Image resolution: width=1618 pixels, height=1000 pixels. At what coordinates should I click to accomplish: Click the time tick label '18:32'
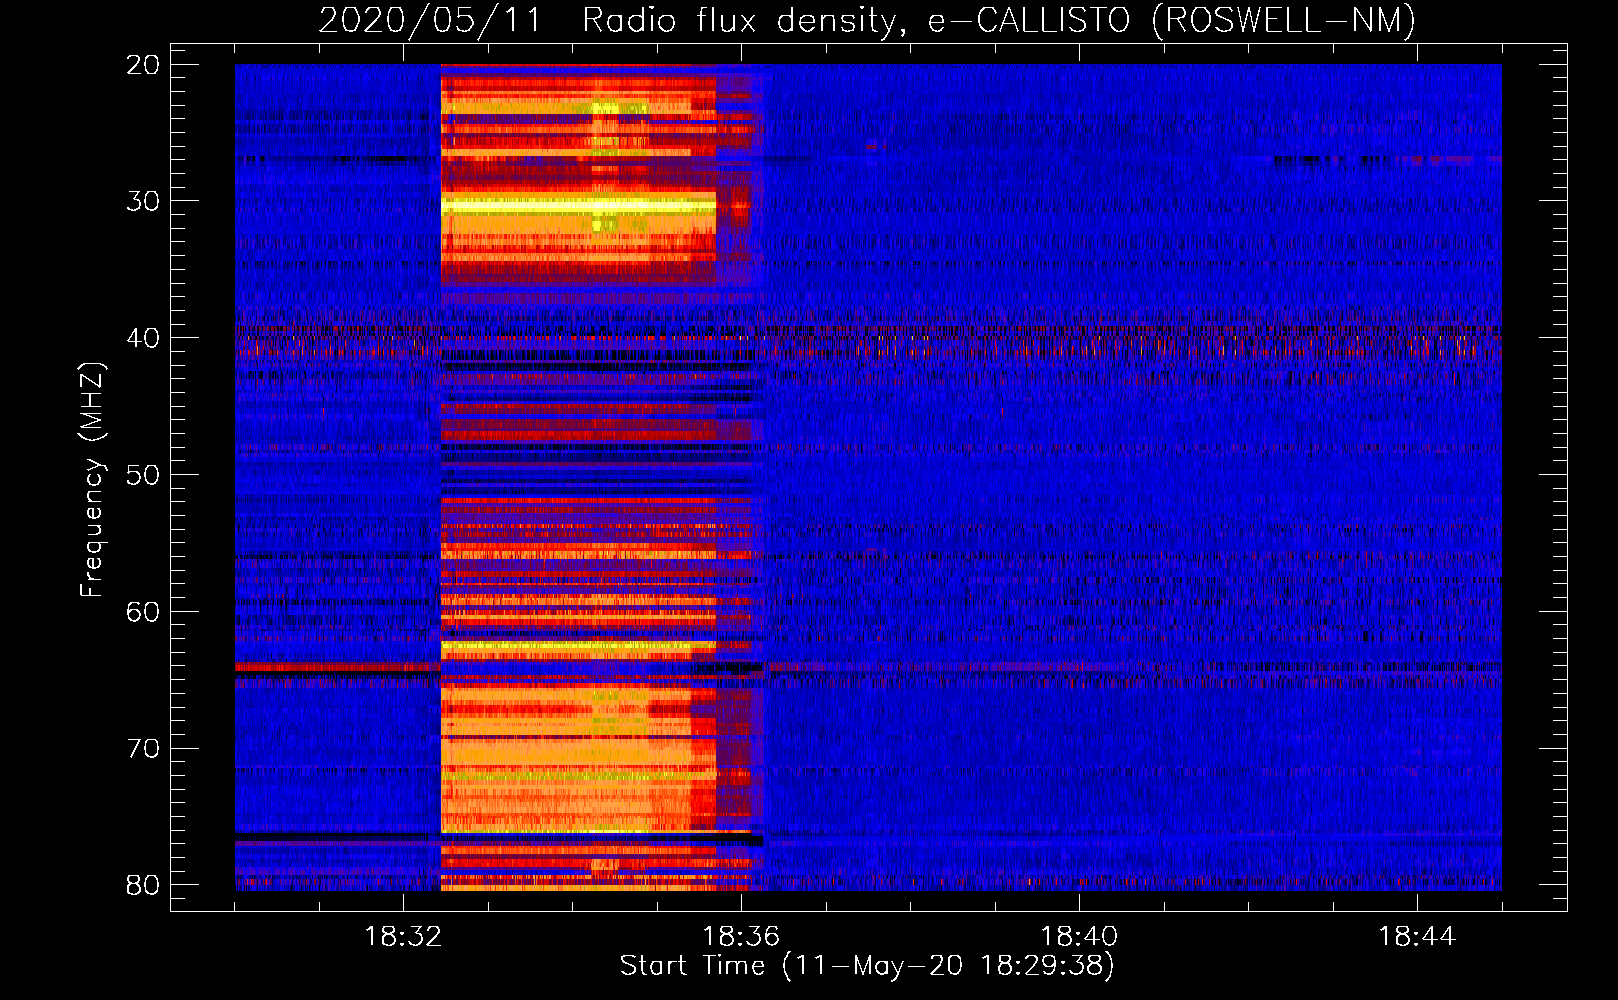point(403,937)
